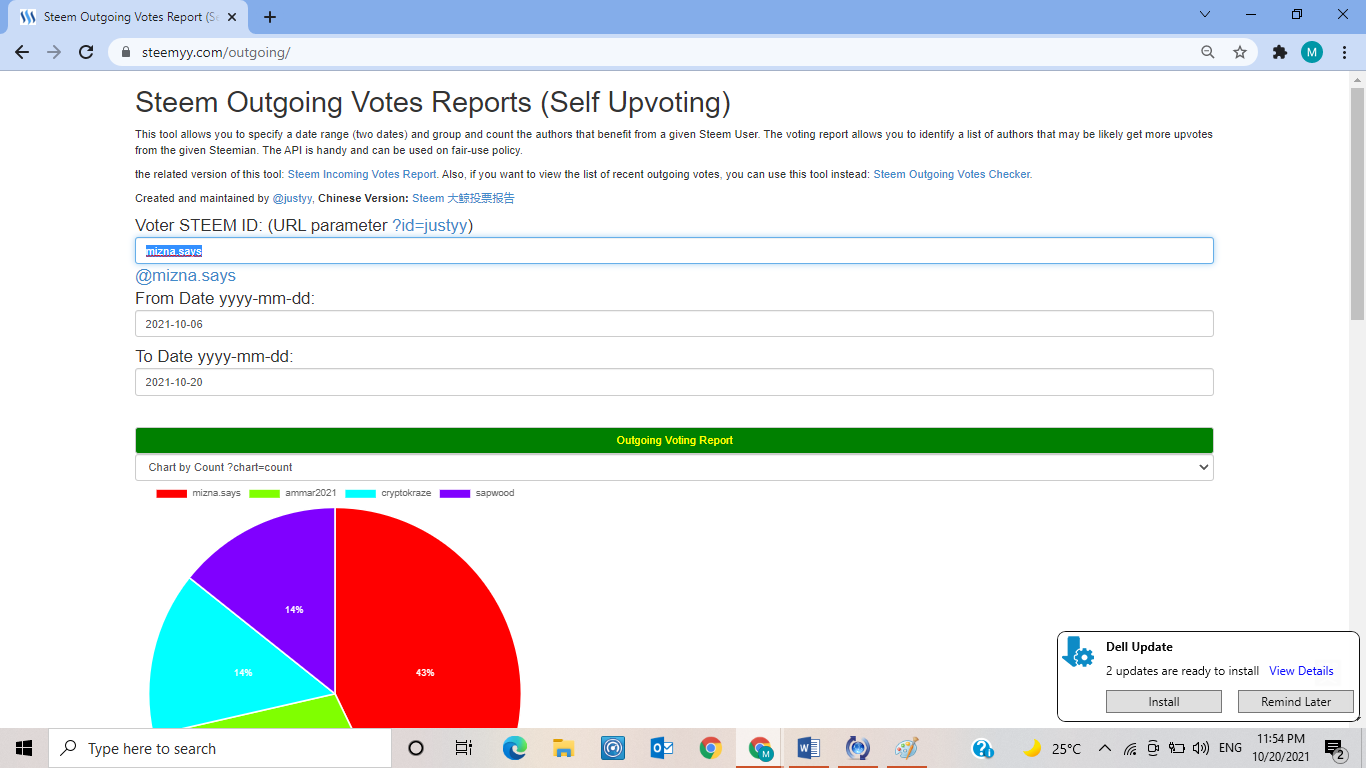The height and width of the screenshot is (768, 1366).
Task: Open the blue help question mark tray icon
Action: 982,748
